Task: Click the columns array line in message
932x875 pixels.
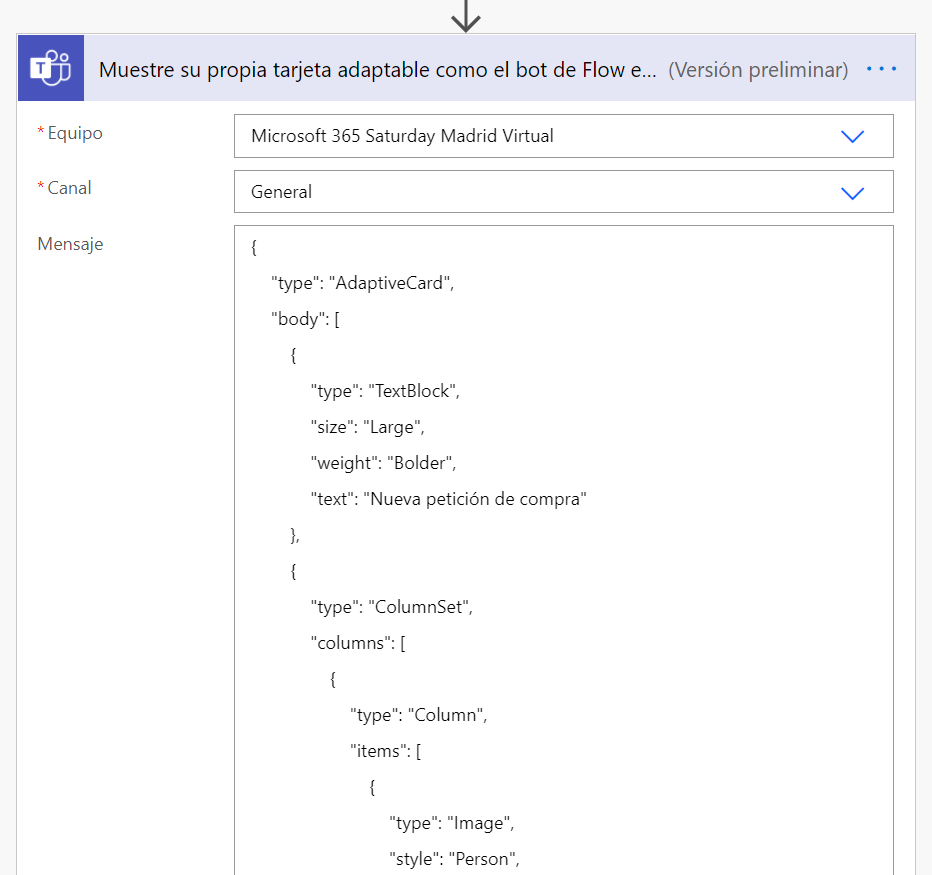Action: point(358,643)
